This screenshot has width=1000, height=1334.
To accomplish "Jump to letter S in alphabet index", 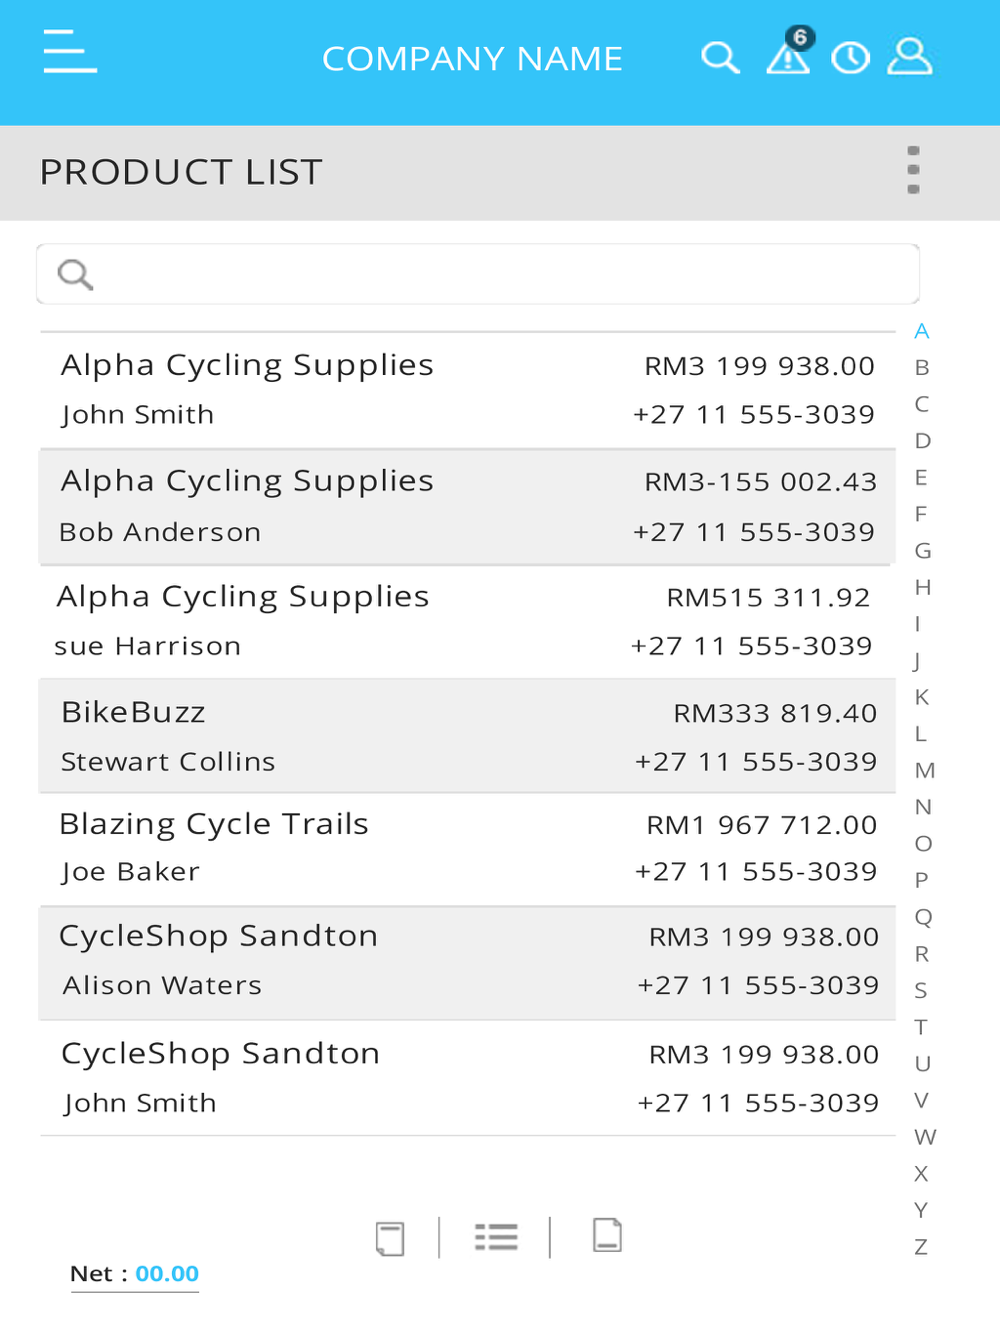I will [x=921, y=991].
